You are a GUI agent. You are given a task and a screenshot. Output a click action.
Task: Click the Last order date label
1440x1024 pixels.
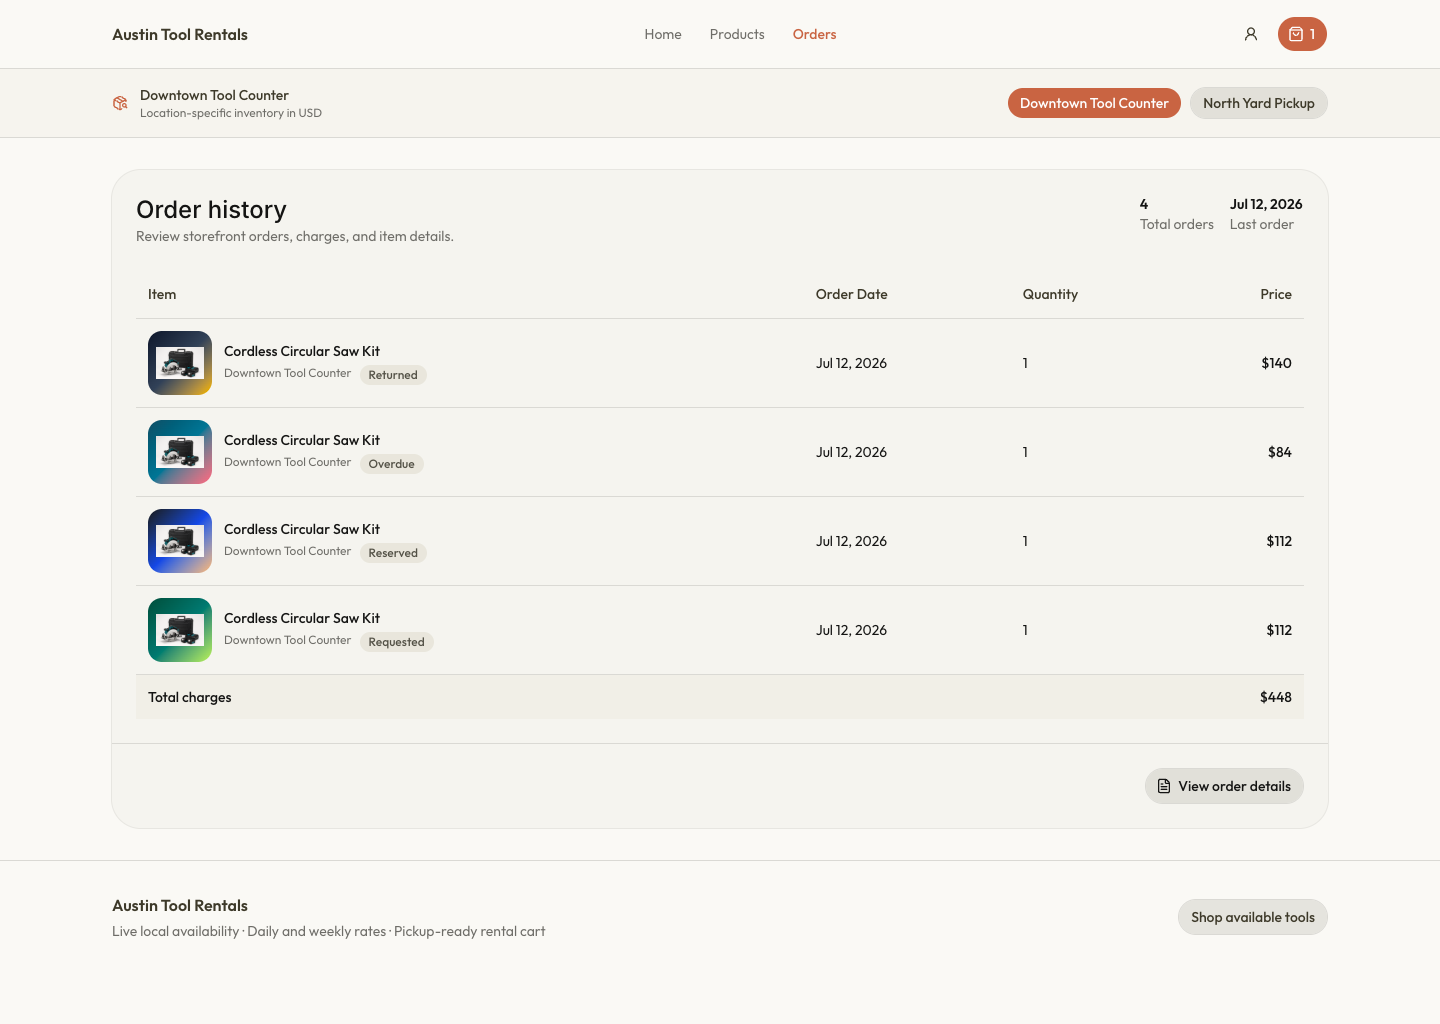point(1262,224)
